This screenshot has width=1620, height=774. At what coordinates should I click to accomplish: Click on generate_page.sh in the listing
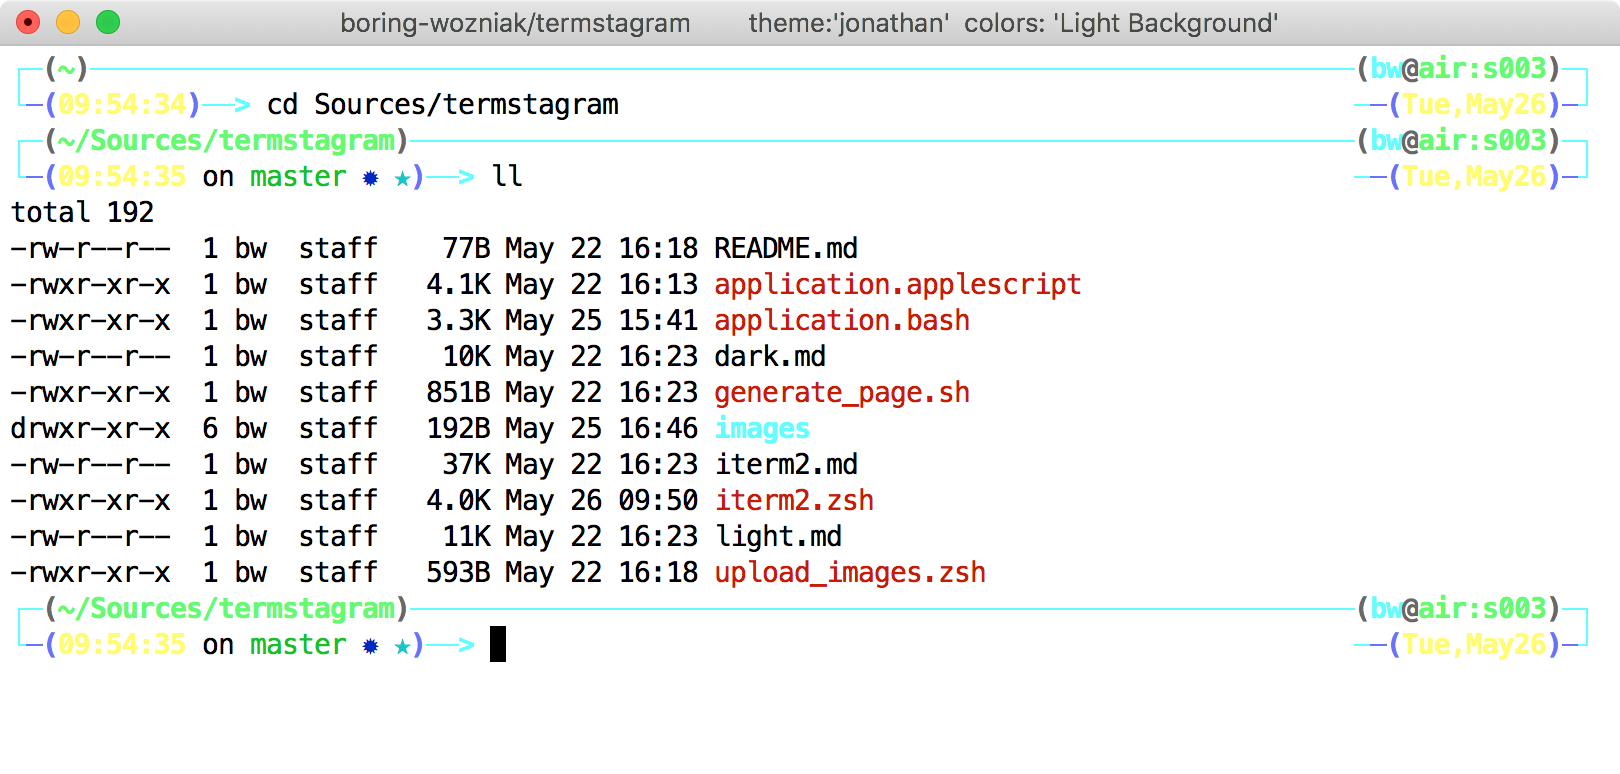842,393
